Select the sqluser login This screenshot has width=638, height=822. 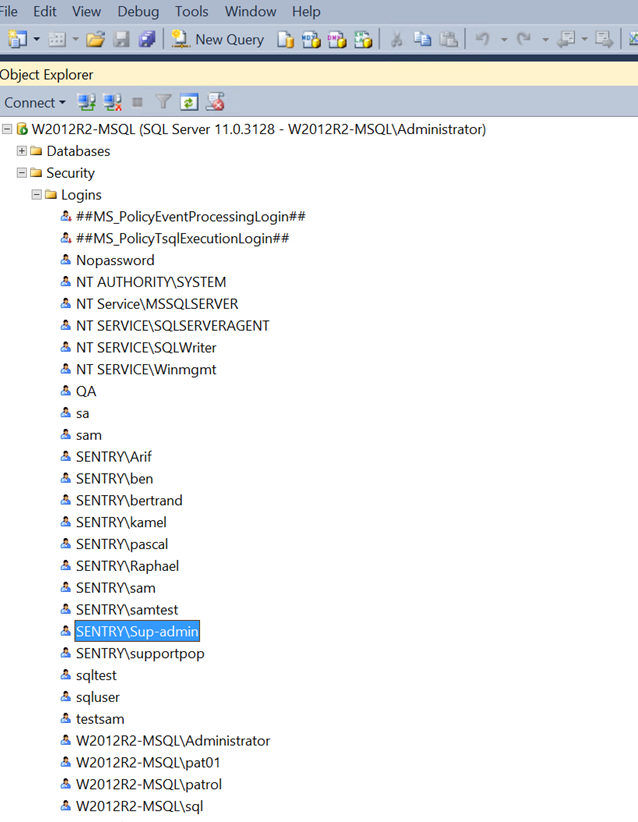point(98,697)
